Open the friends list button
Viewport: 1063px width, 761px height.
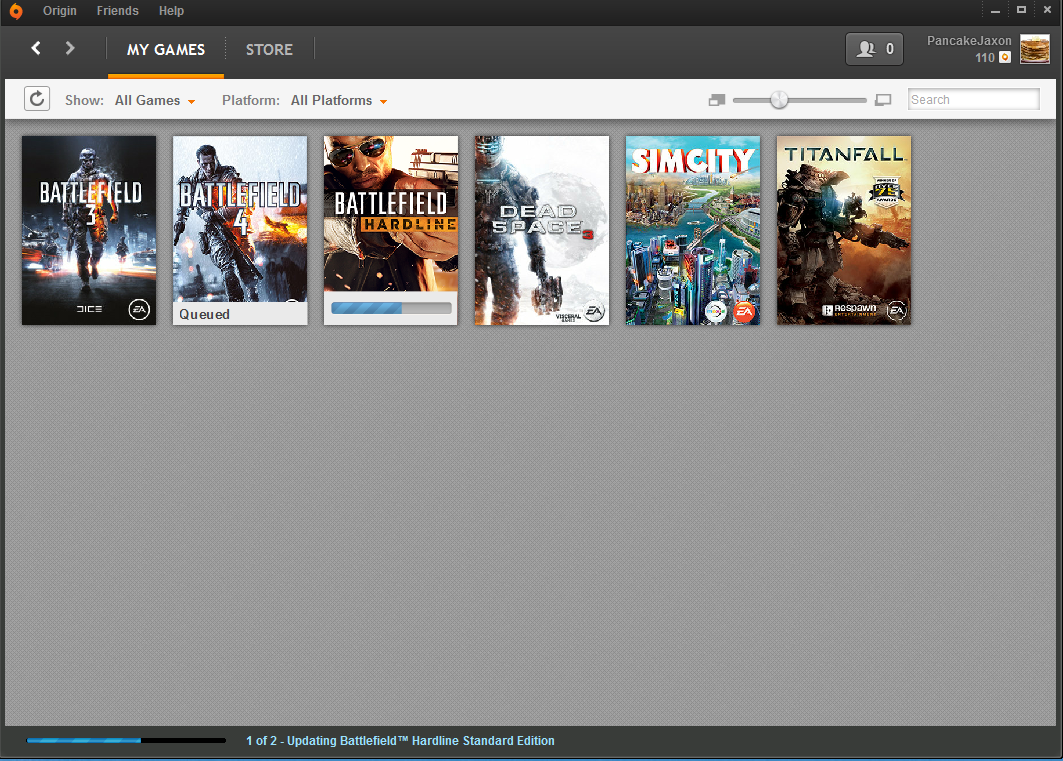875,49
